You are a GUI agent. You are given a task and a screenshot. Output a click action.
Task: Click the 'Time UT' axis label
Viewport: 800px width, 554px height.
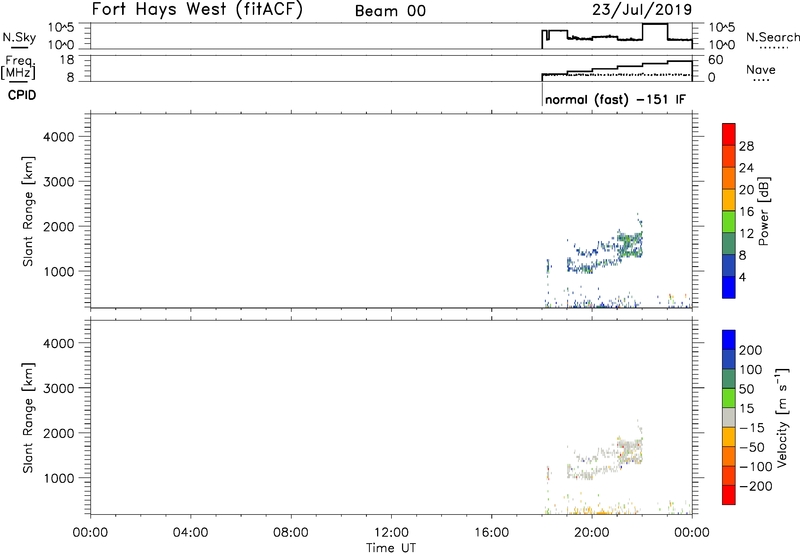tap(391, 548)
